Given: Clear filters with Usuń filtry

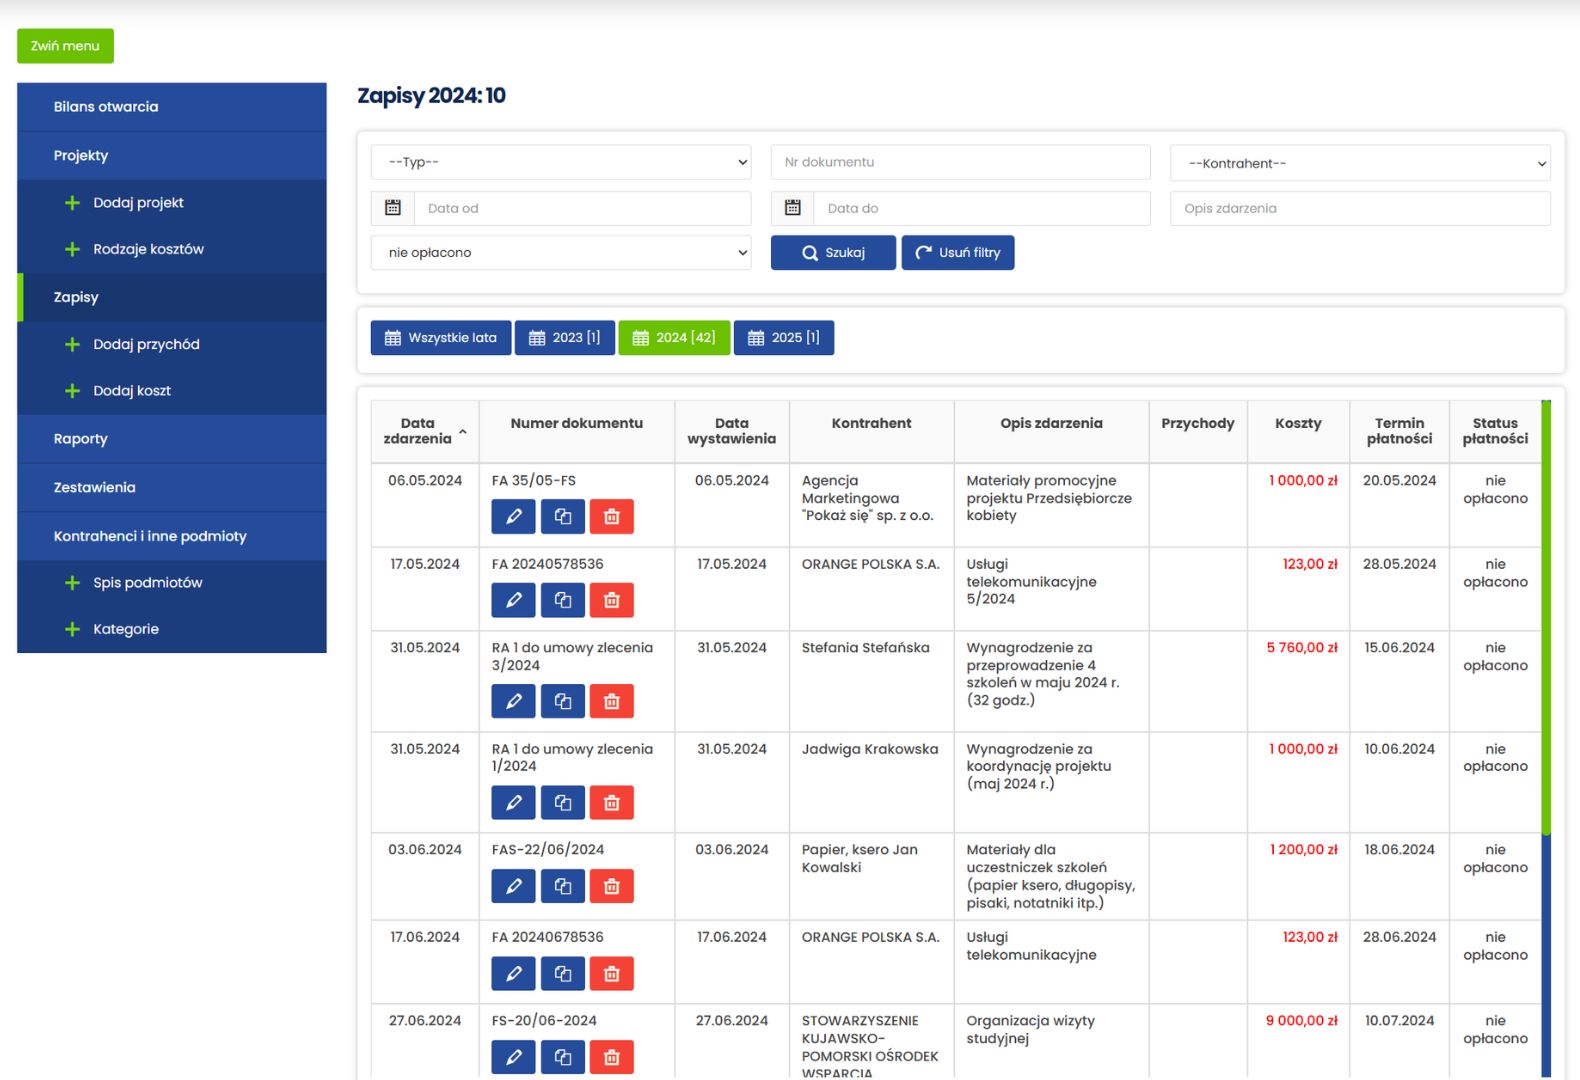Looking at the screenshot, I should (x=958, y=253).
